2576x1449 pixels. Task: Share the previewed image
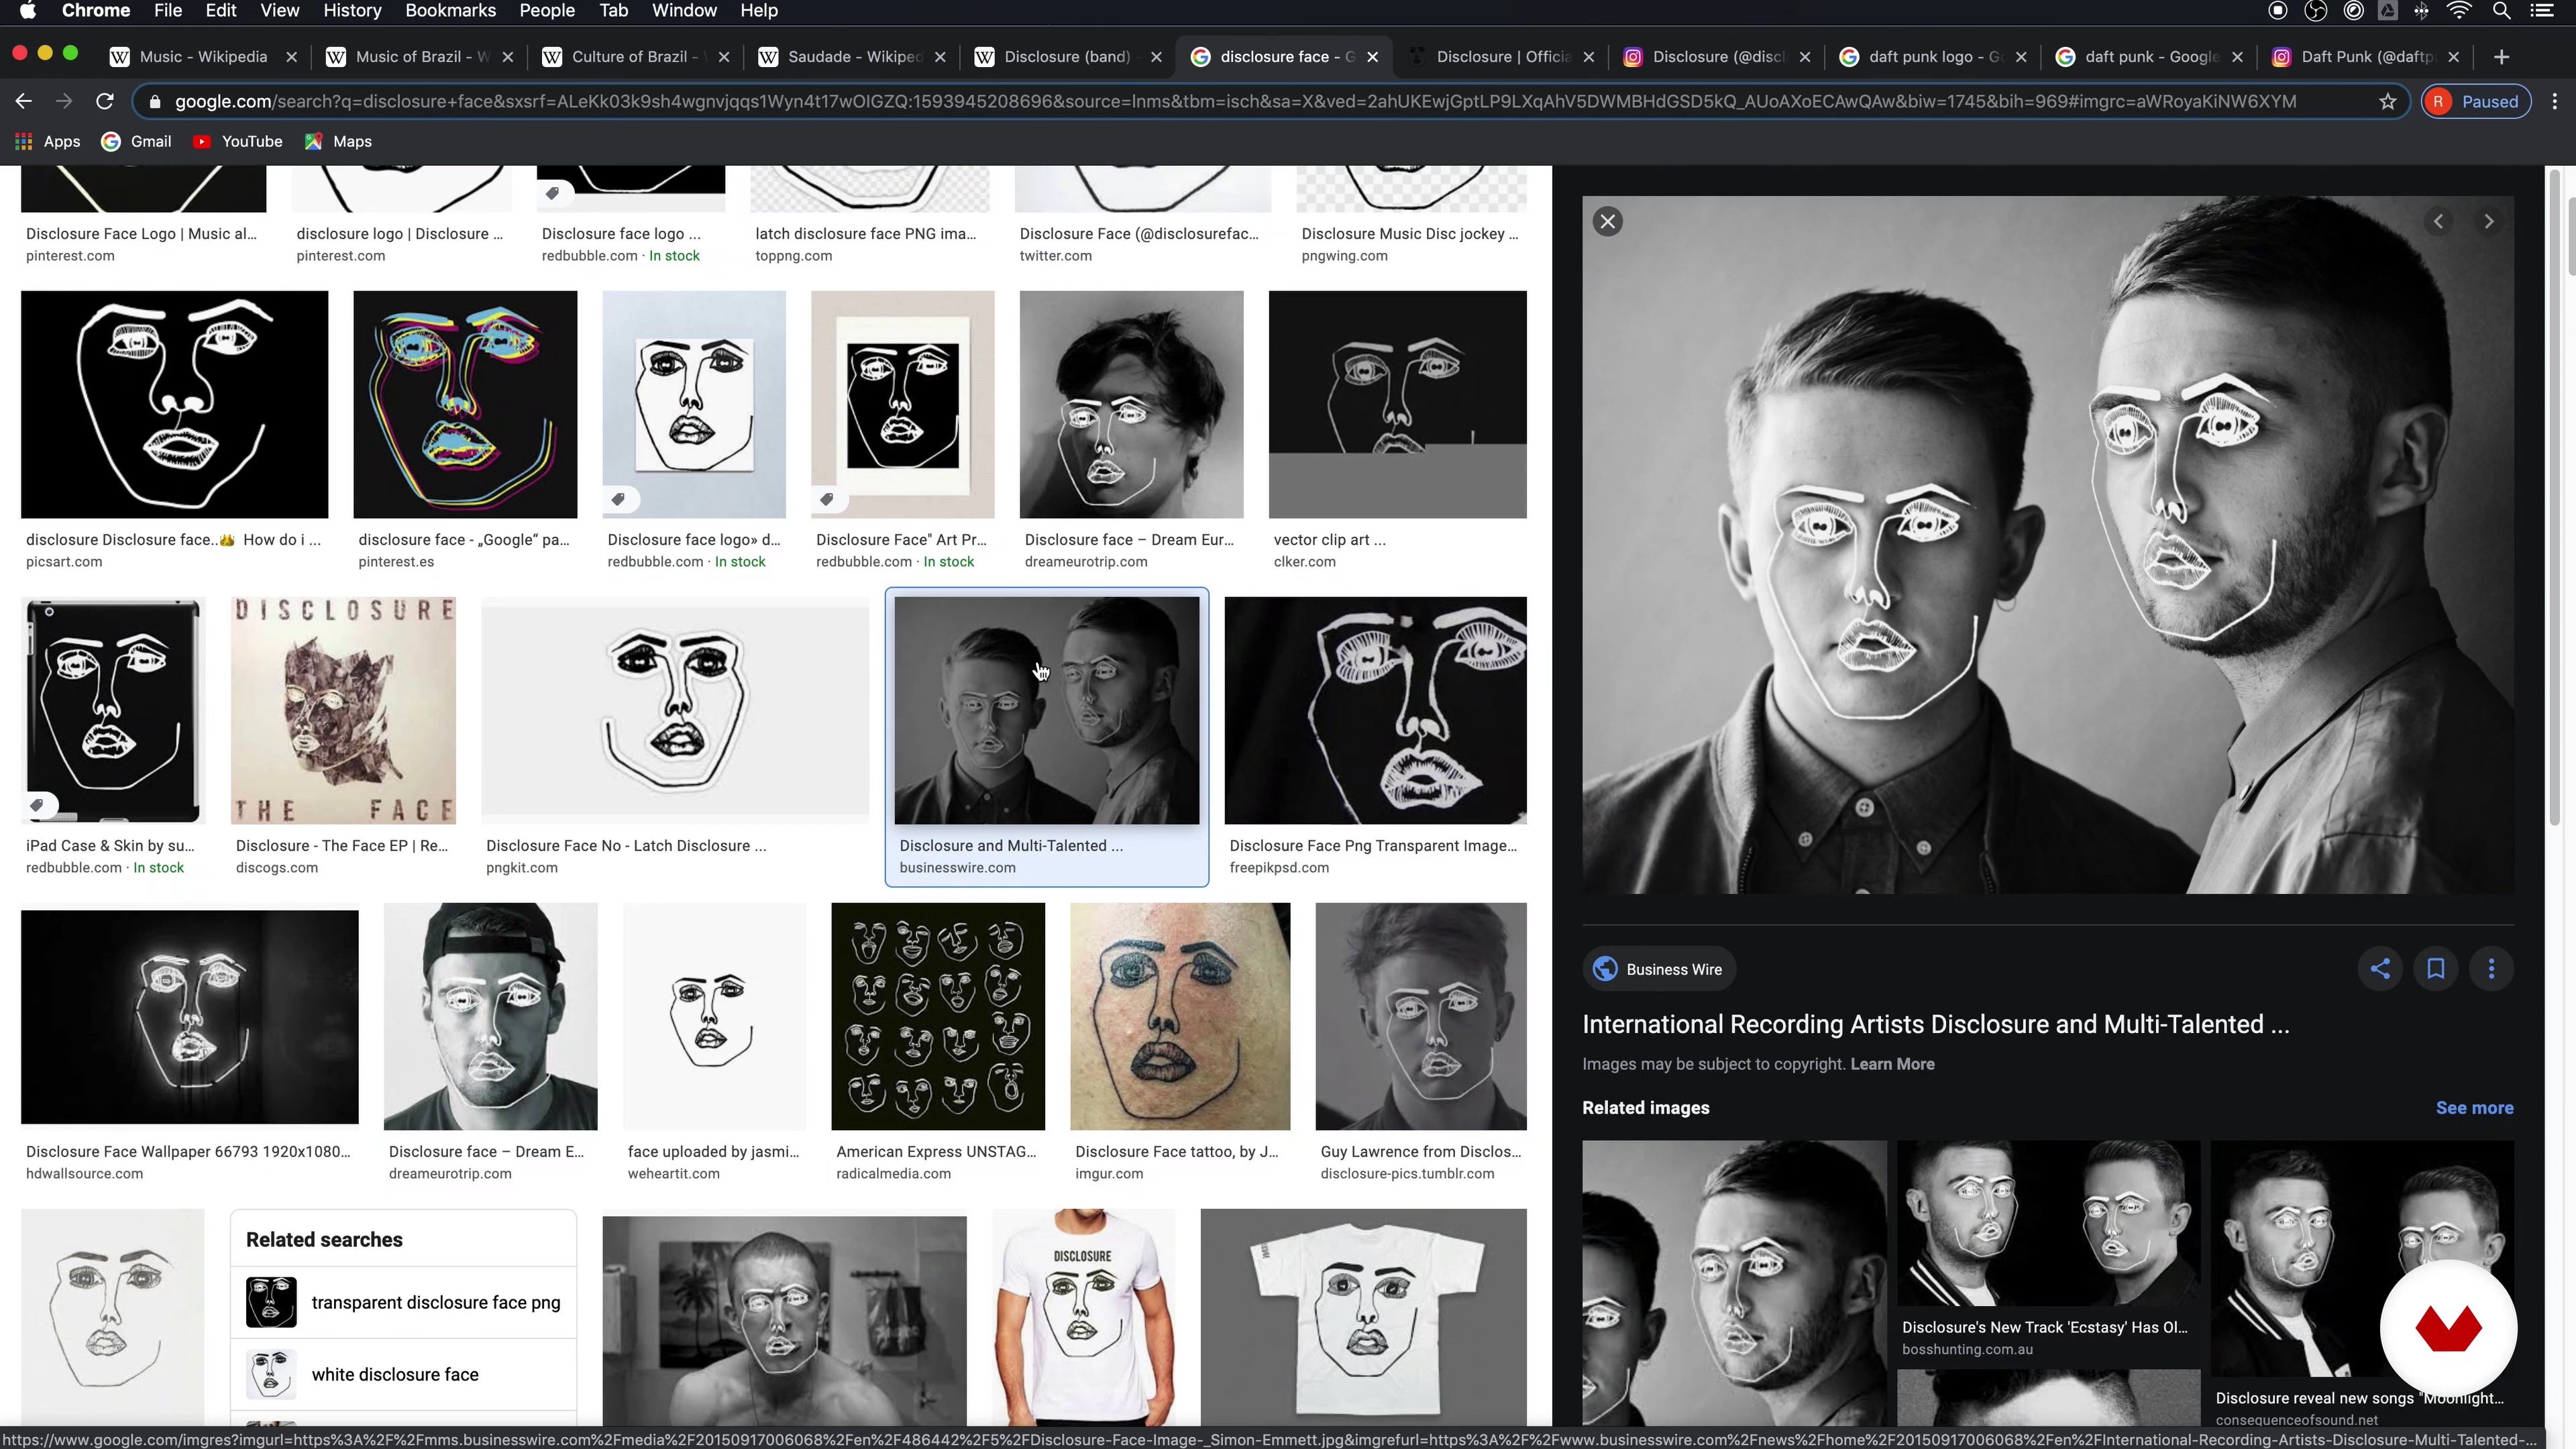(x=2380, y=968)
